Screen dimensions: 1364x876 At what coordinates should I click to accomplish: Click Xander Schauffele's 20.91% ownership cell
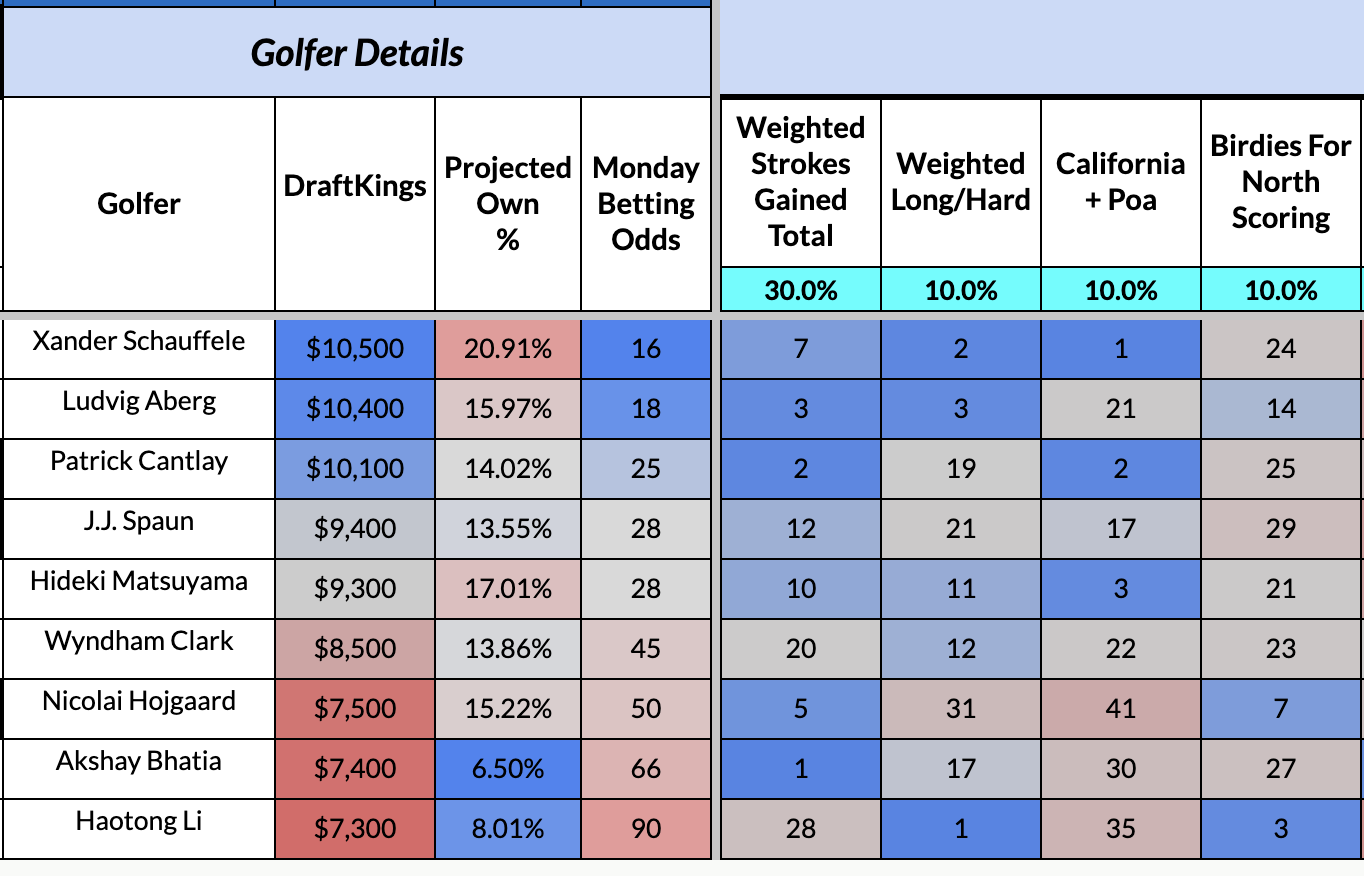(508, 349)
